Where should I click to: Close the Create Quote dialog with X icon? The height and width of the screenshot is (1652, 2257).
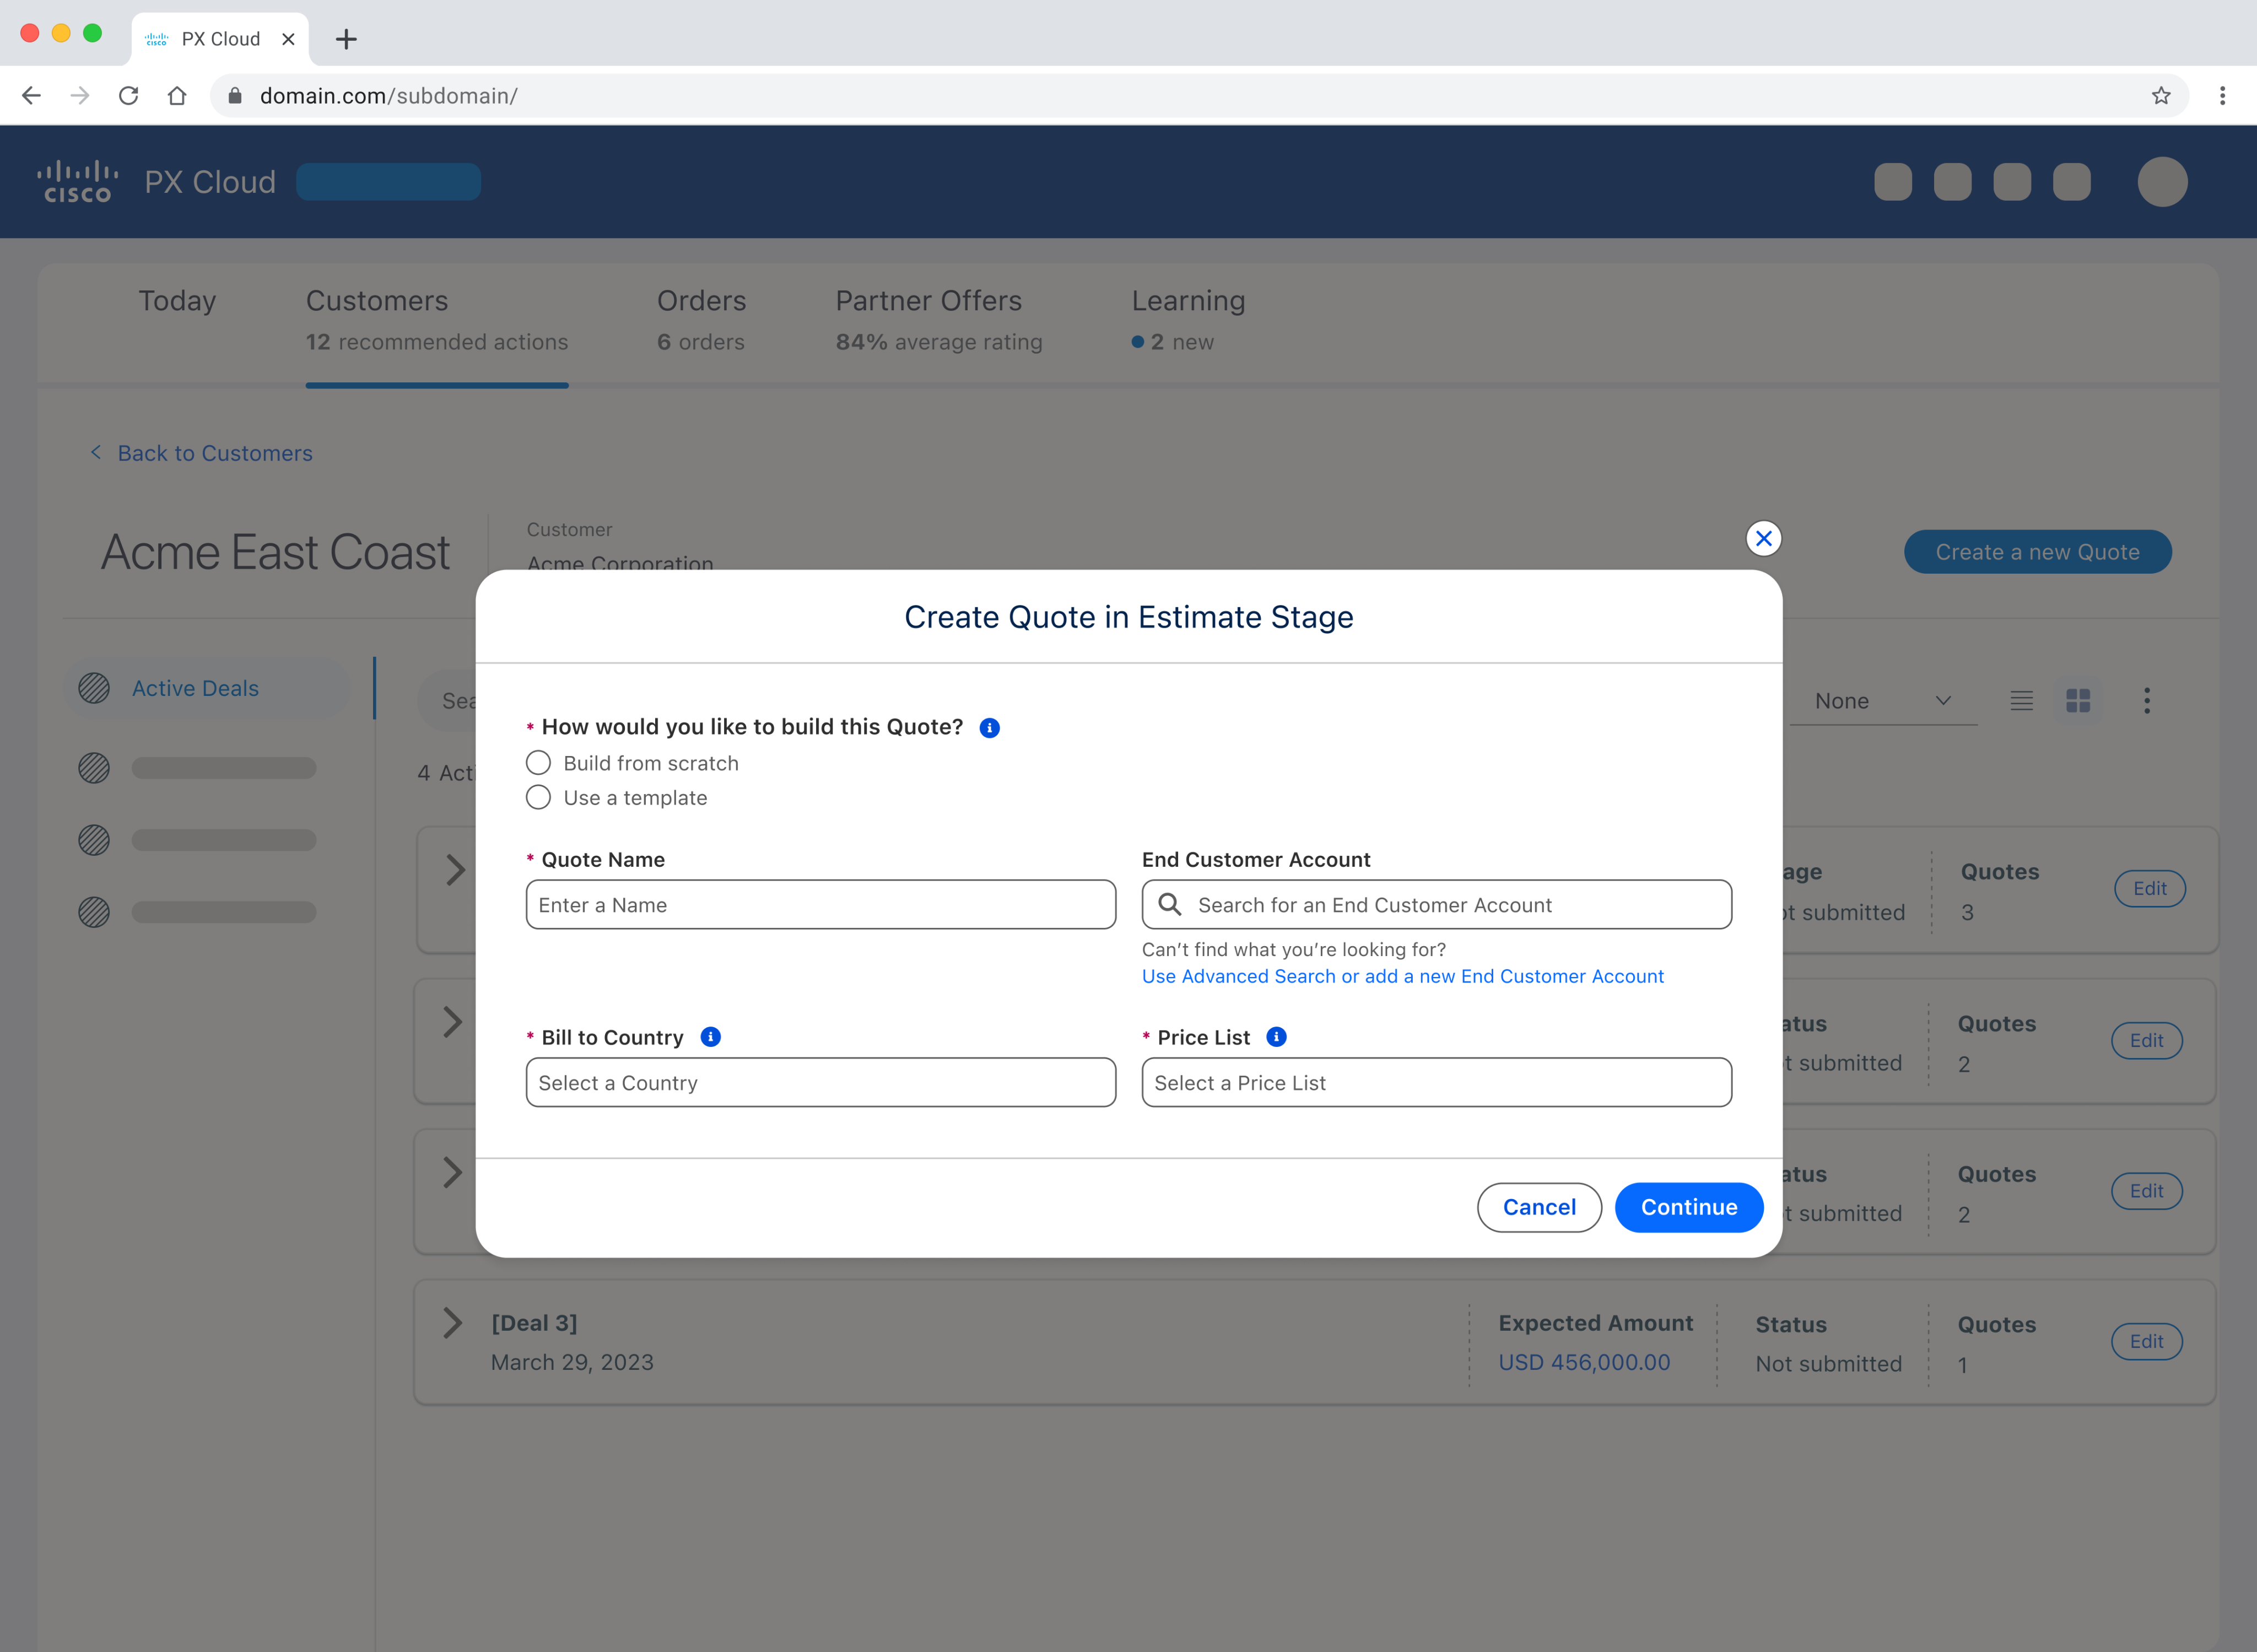point(1763,539)
